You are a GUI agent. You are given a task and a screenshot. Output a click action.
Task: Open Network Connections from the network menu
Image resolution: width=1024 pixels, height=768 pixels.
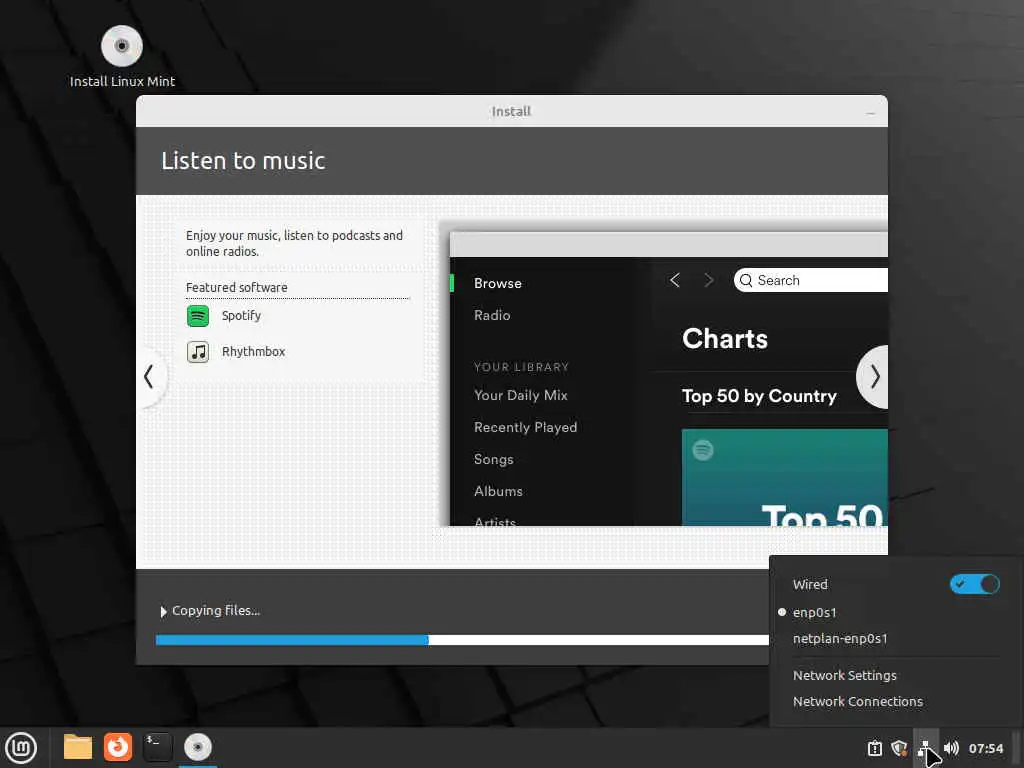[x=857, y=701]
